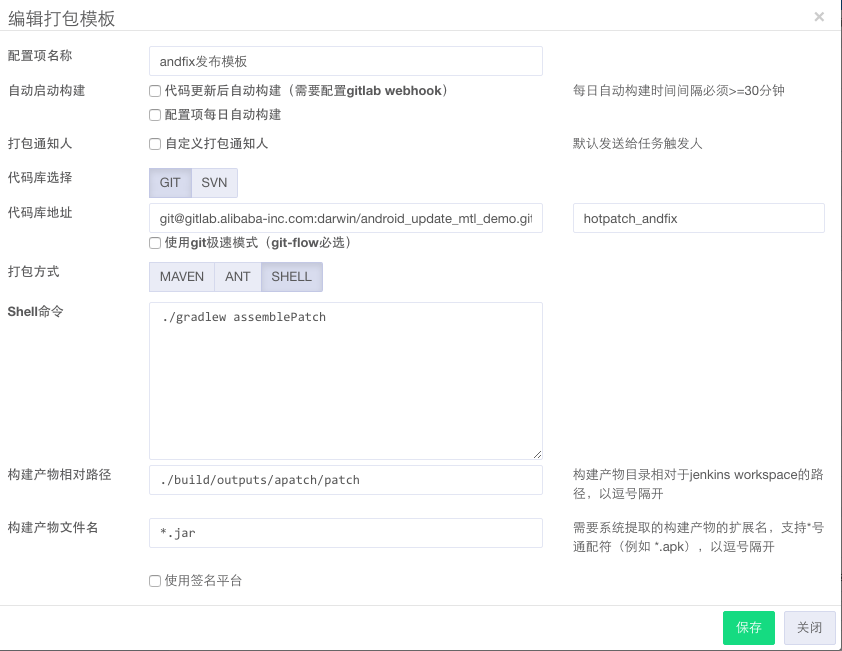Choose ANT packaging method

point(238,277)
